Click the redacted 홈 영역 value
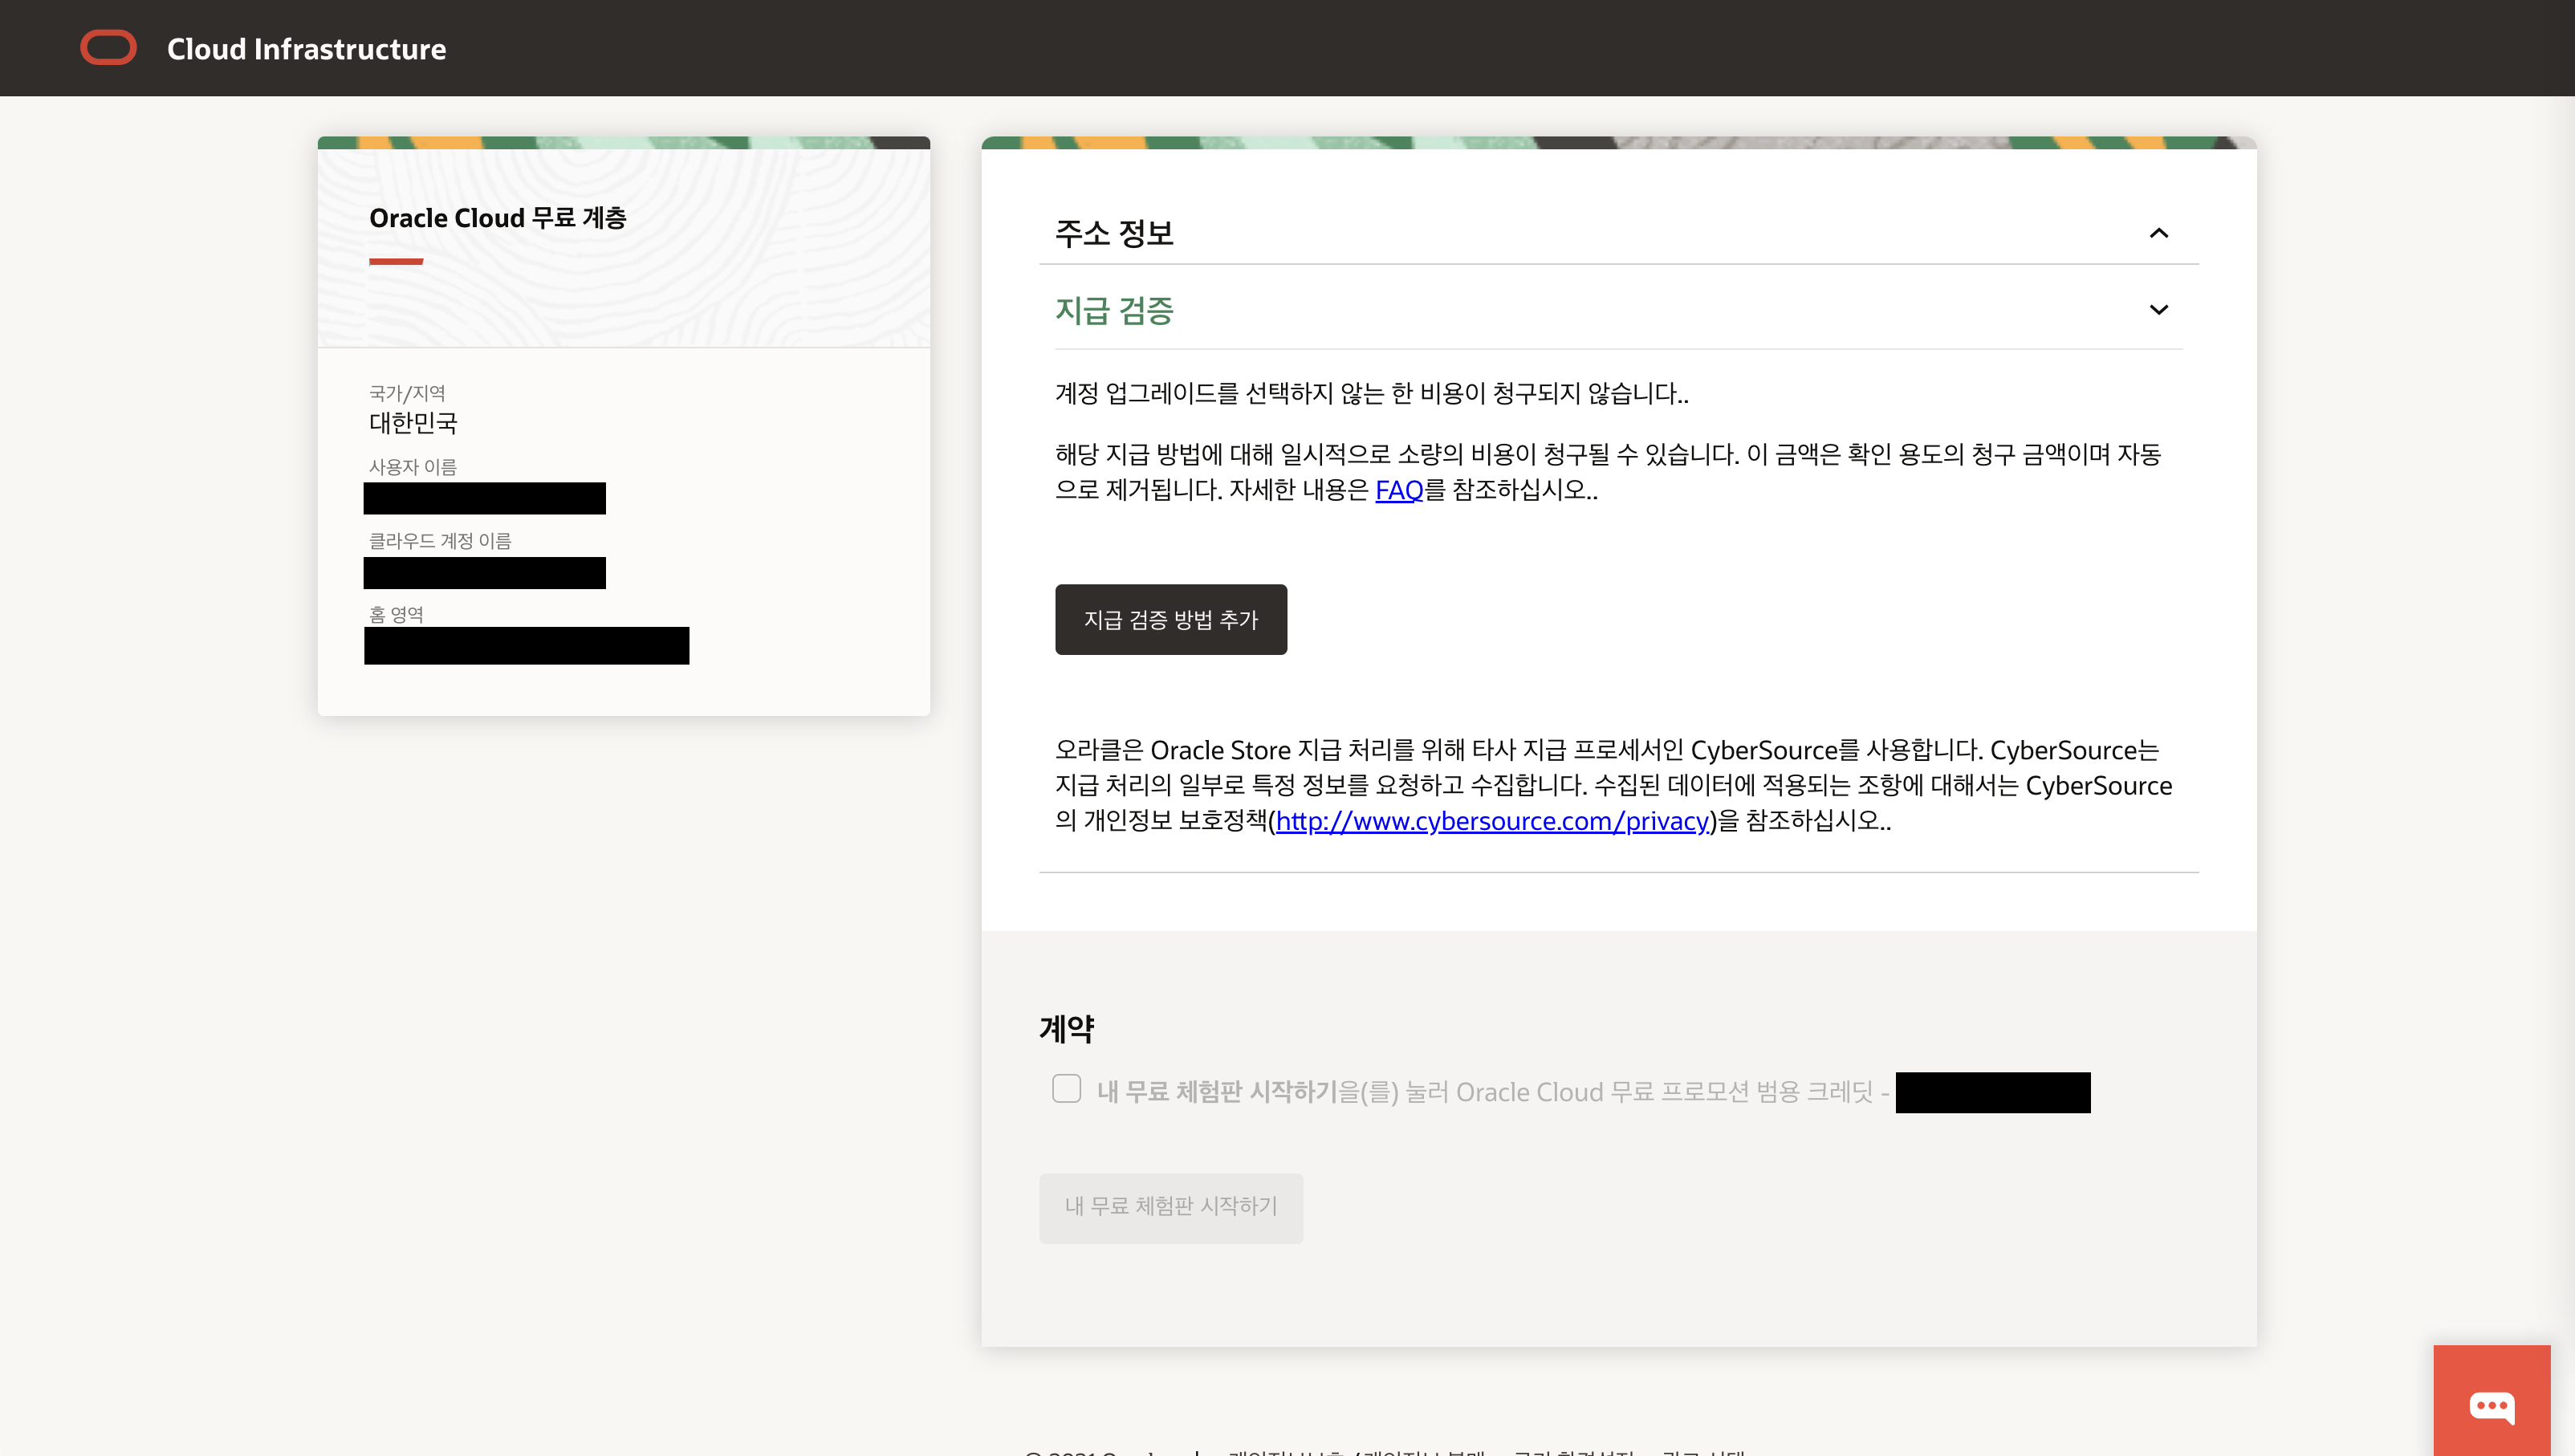Screen dimensions: 2575x1456 coord(526,646)
